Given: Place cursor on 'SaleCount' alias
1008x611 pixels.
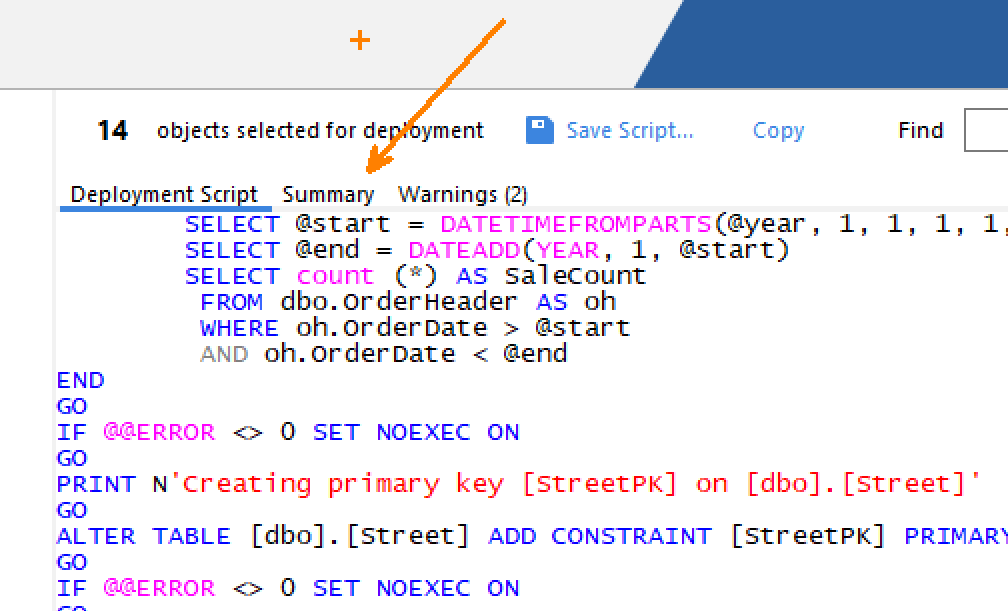Looking at the screenshot, I should pos(575,276).
